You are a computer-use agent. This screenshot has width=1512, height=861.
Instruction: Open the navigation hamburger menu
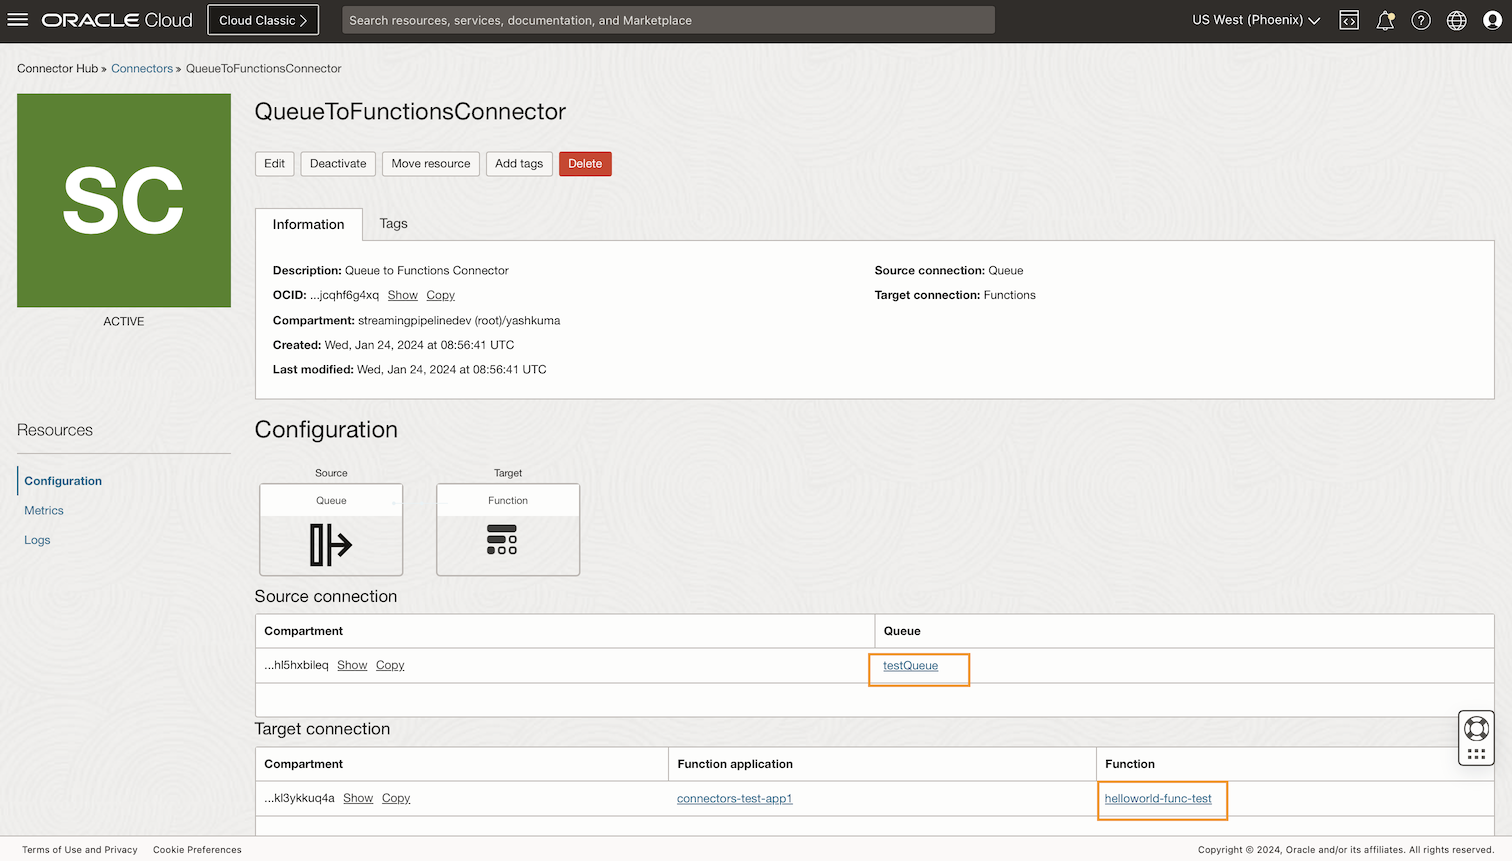pyautogui.click(x=18, y=19)
